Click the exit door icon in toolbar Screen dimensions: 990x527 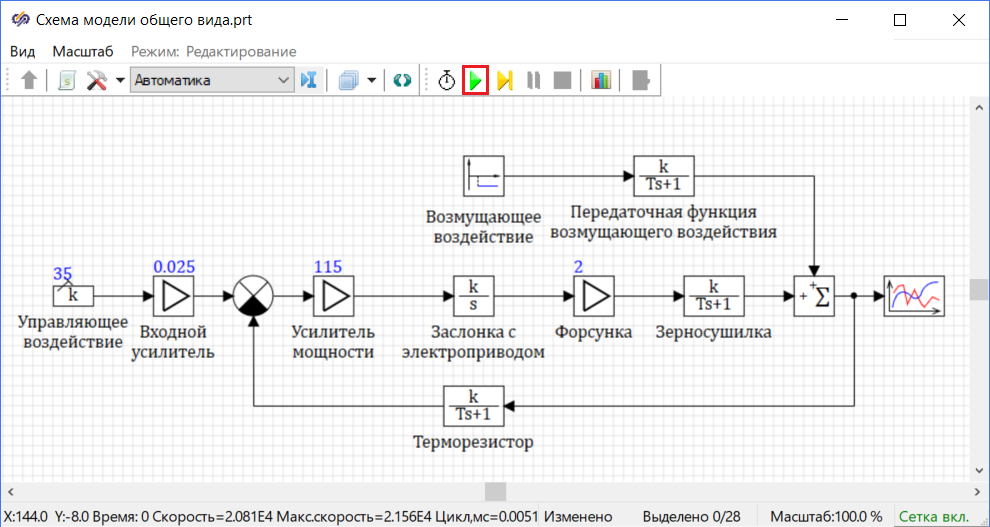click(x=641, y=80)
